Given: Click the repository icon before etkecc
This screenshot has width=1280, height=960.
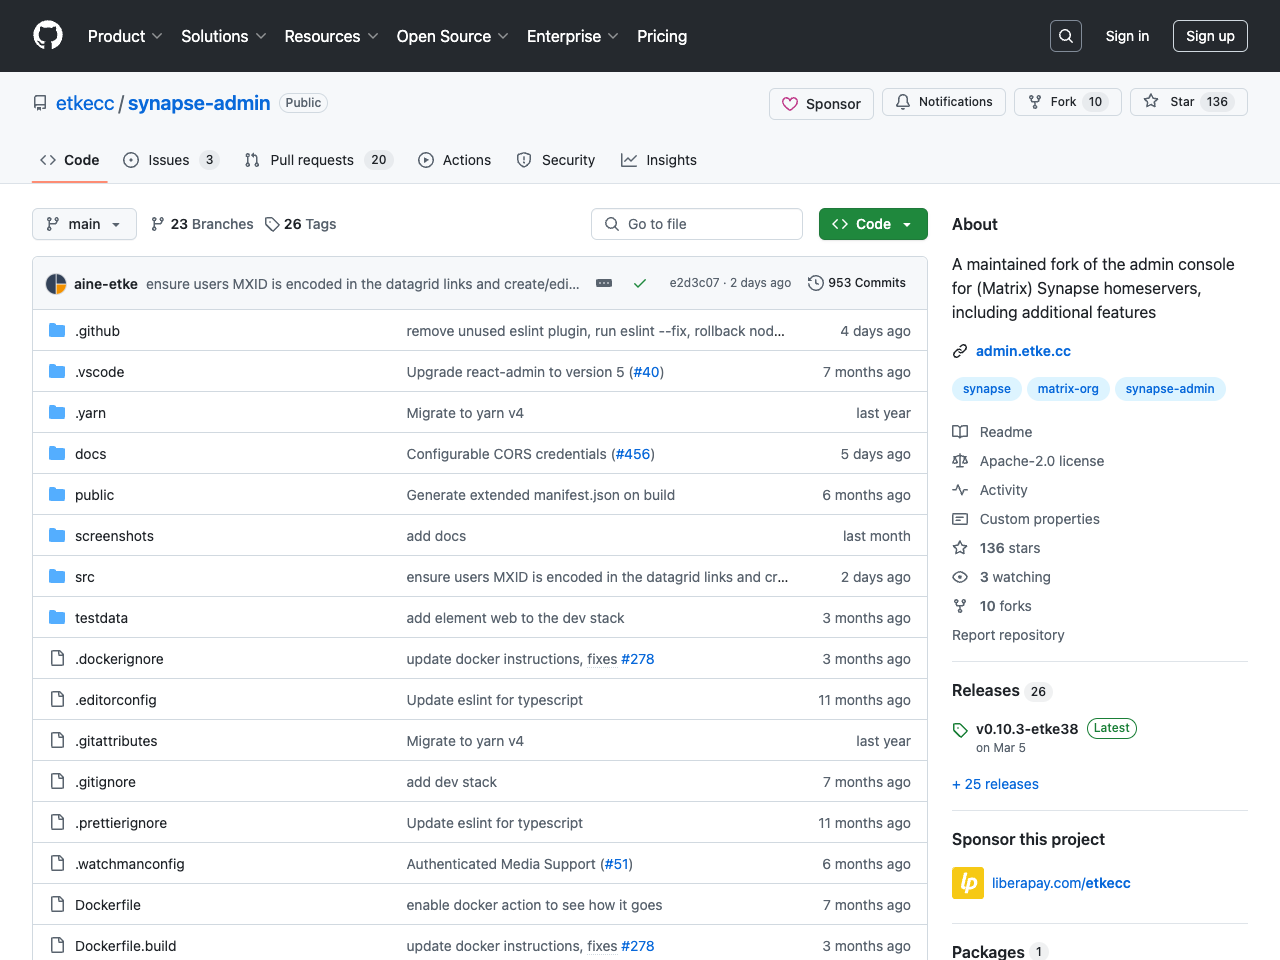Looking at the screenshot, I should [40, 103].
